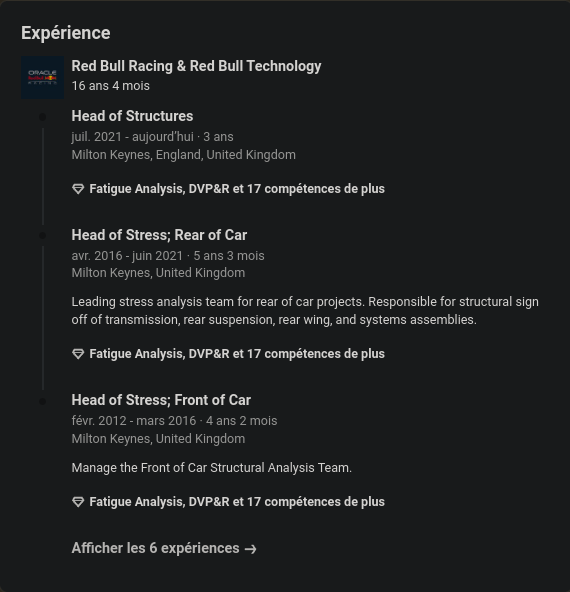Image resolution: width=570 pixels, height=592 pixels.
Task: Click the Rear of Car role description paragraph
Action: coord(305,311)
